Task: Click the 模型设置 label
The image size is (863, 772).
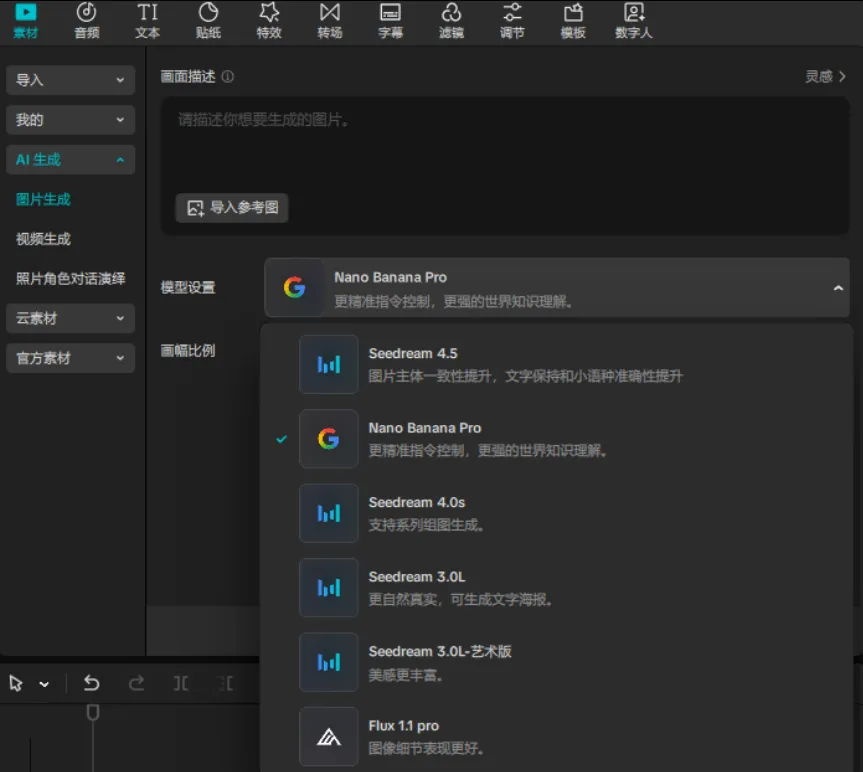Action: pyautogui.click(x=188, y=287)
